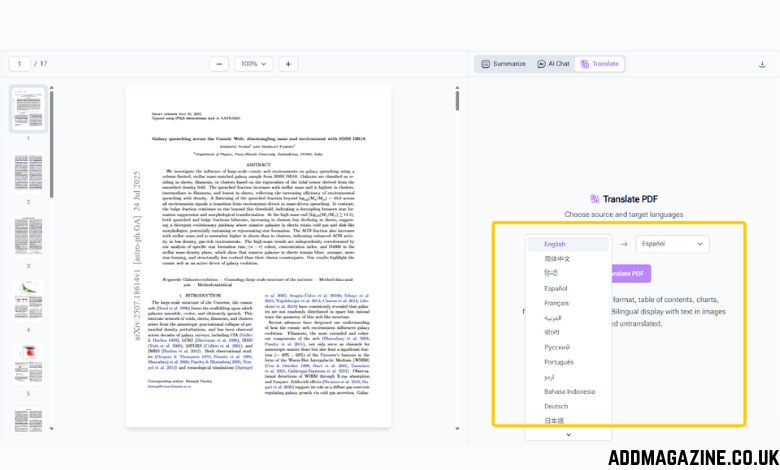Open page 1 thumbnail in sidebar
The width and height of the screenshot is (780, 470).
click(28, 108)
